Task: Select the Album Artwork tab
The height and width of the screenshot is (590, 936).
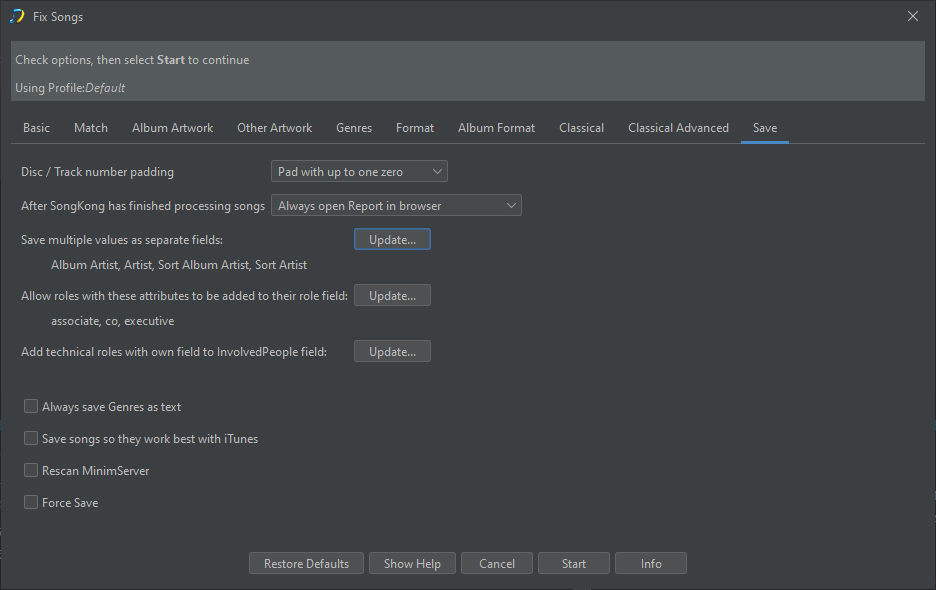Action: [172, 128]
